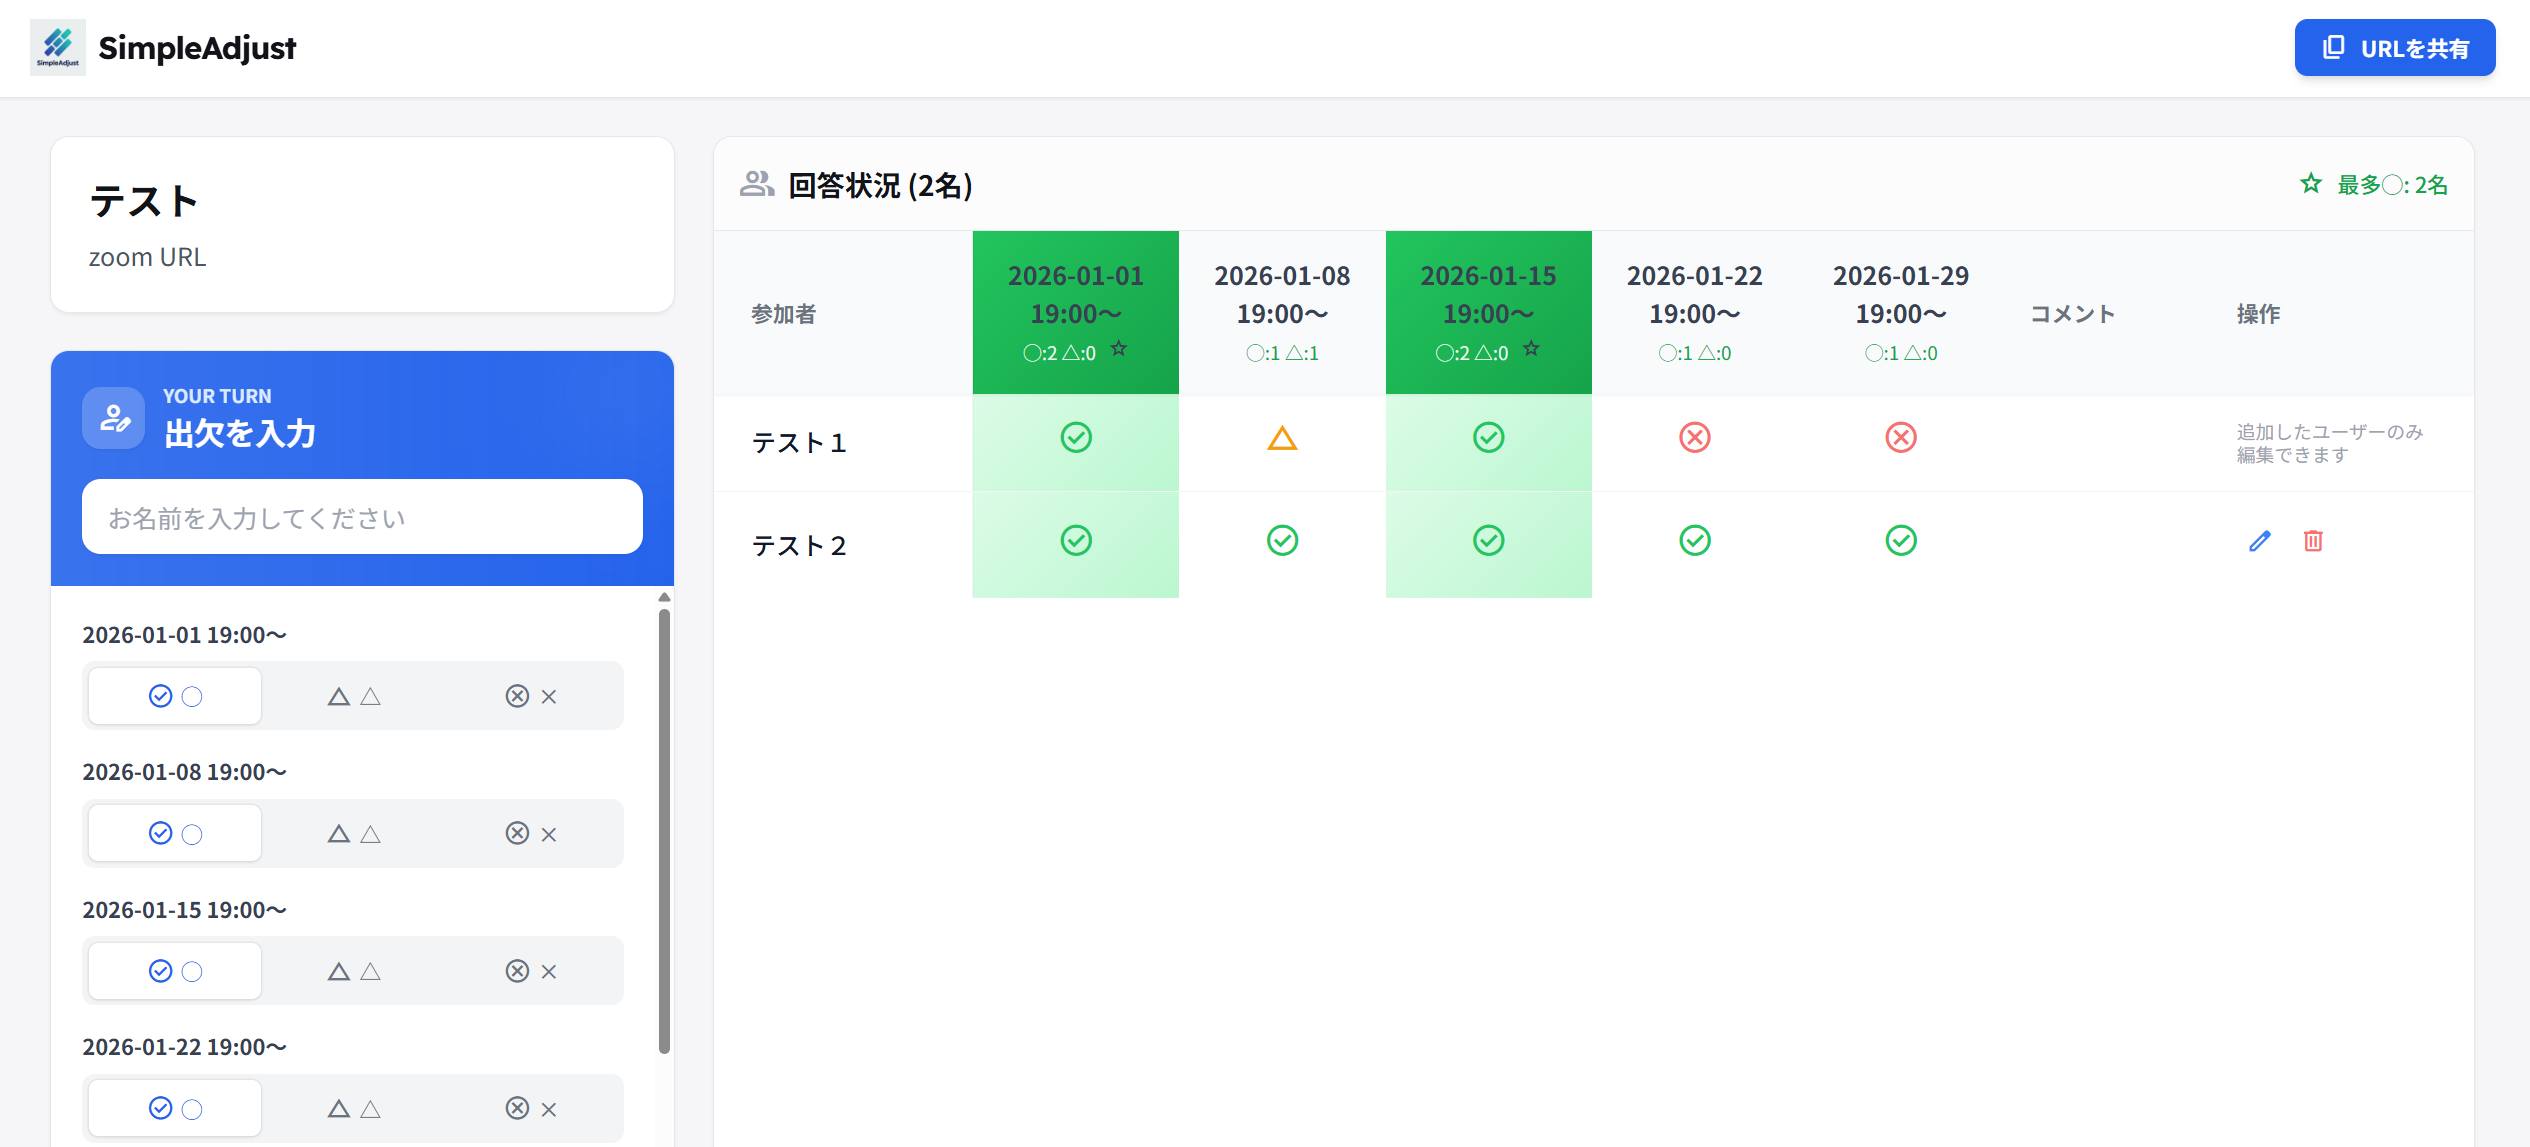Viewport: 2530px width, 1147px height.
Task: Click the star on the 2026-01-15 column header
Action: point(1531,347)
